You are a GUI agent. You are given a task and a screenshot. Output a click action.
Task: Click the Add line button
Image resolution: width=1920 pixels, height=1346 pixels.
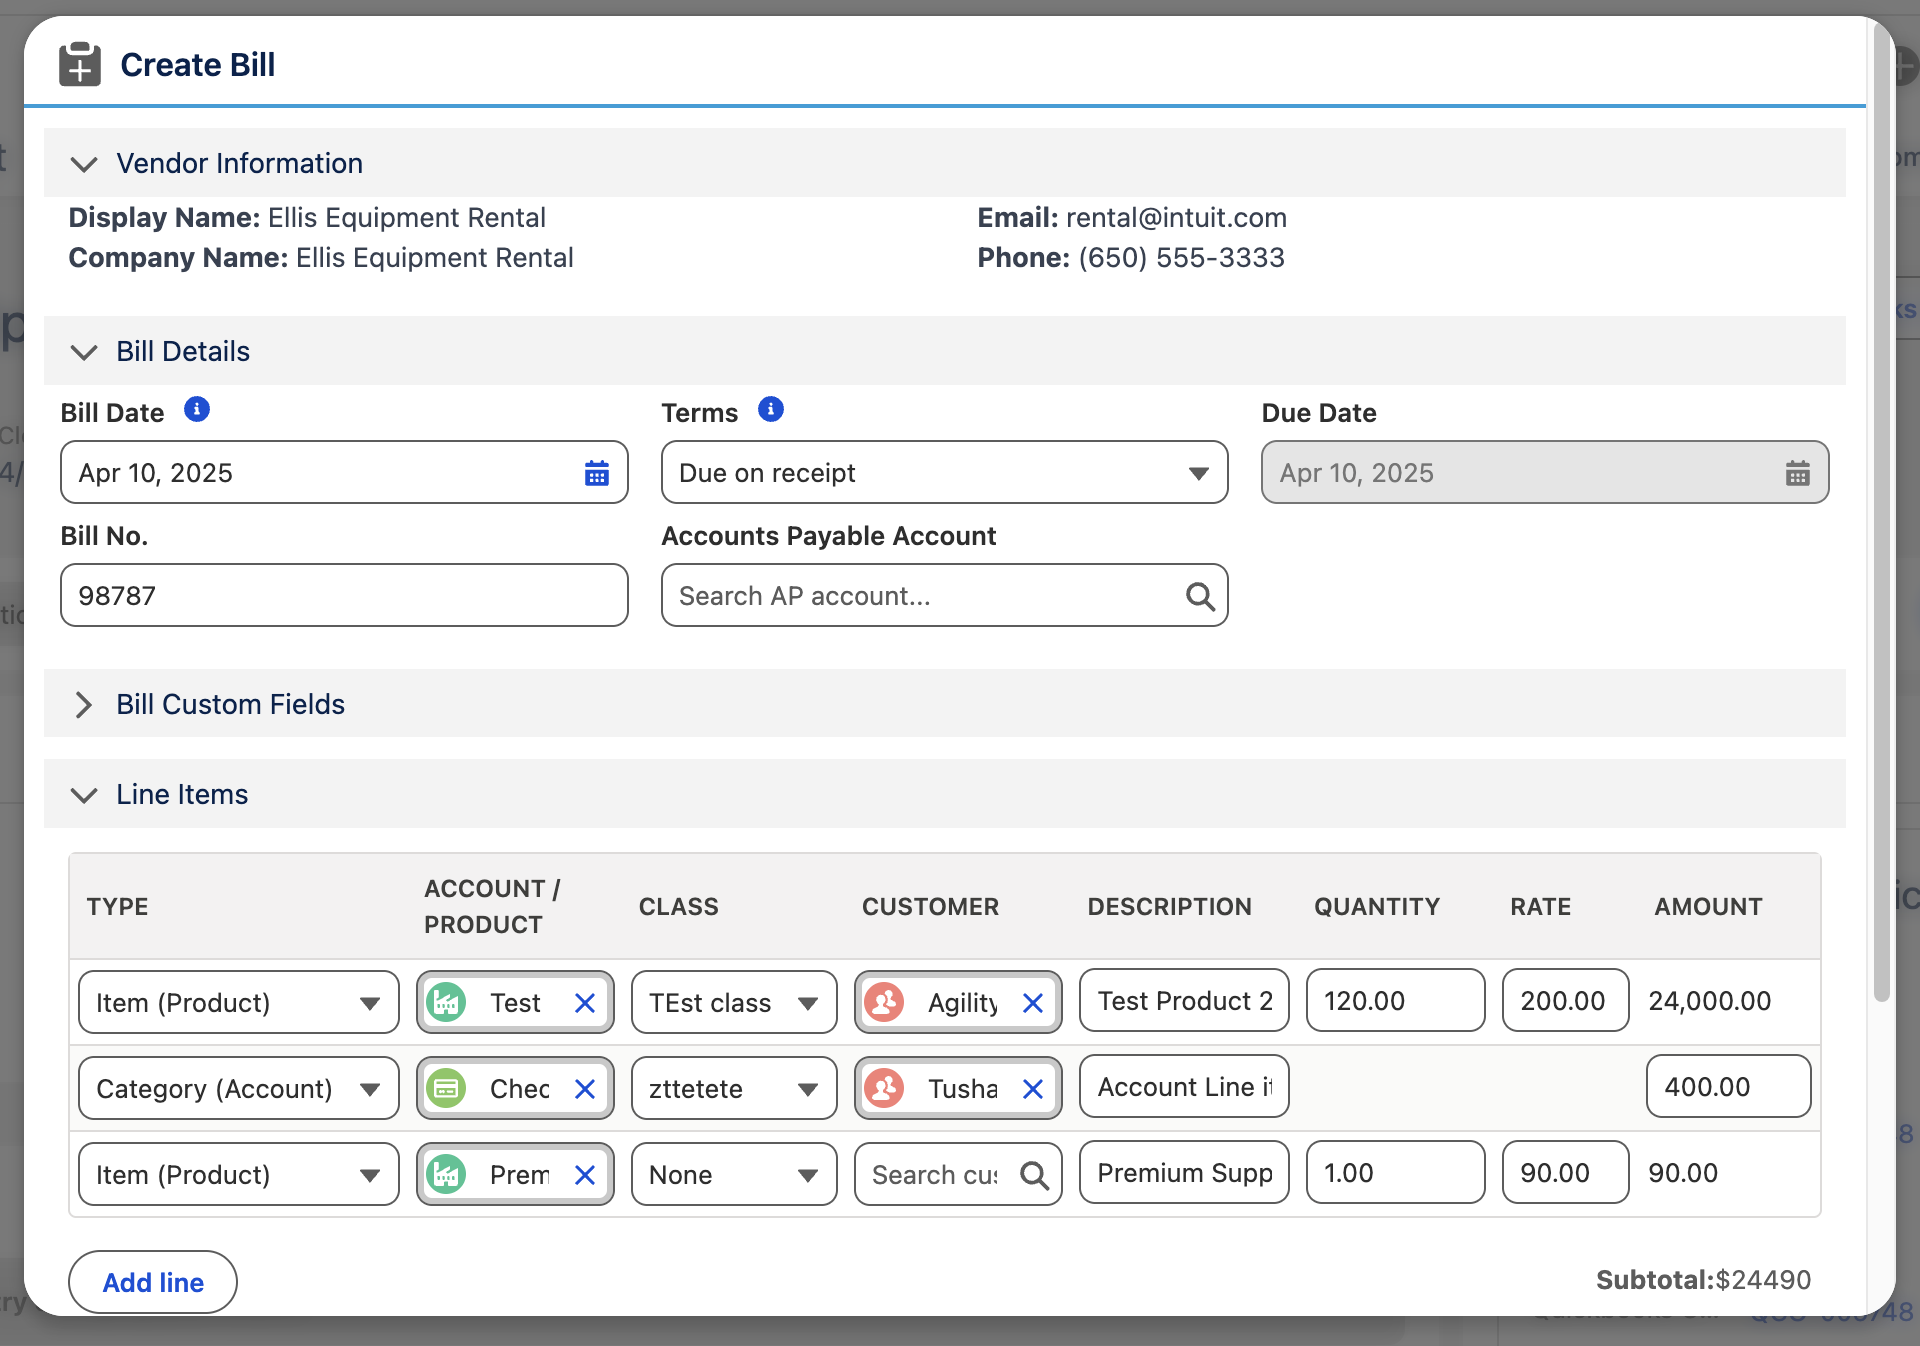tap(153, 1282)
